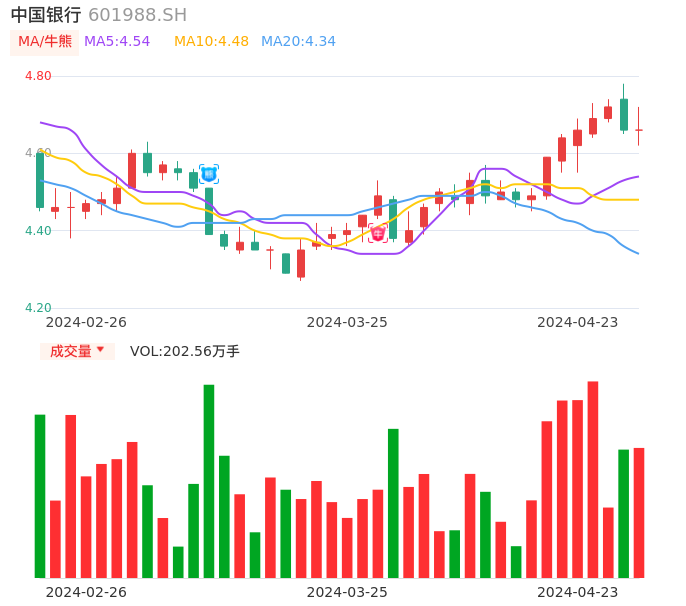Select 2024-03-25 on the price chart axis

tap(347, 322)
